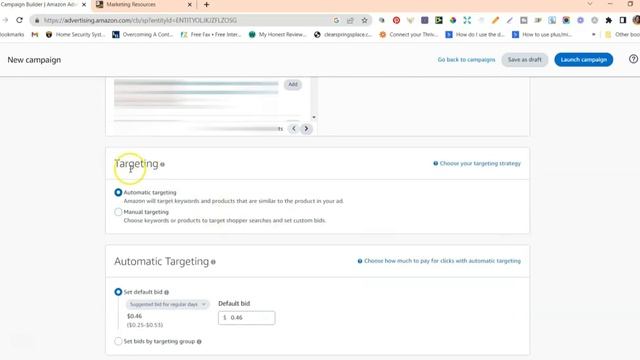Image resolution: width=640 pixels, height=360 pixels.
Task: Toggle the browser side panel icon
Action: point(623,20)
